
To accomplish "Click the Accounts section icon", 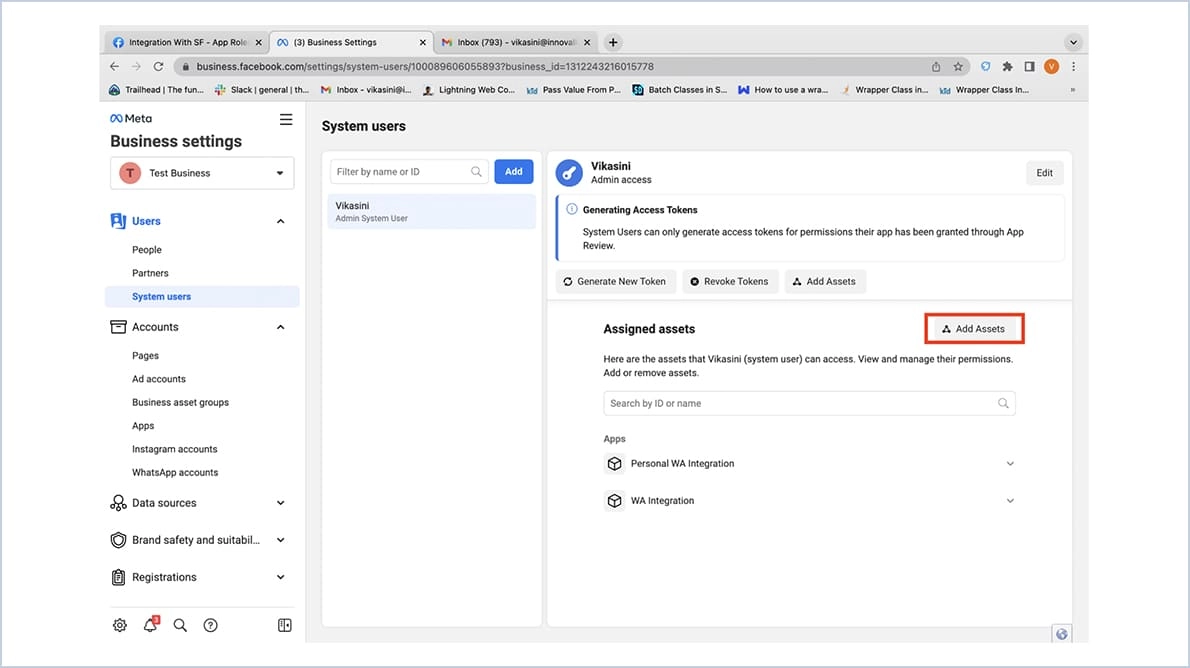I will pyautogui.click(x=118, y=327).
